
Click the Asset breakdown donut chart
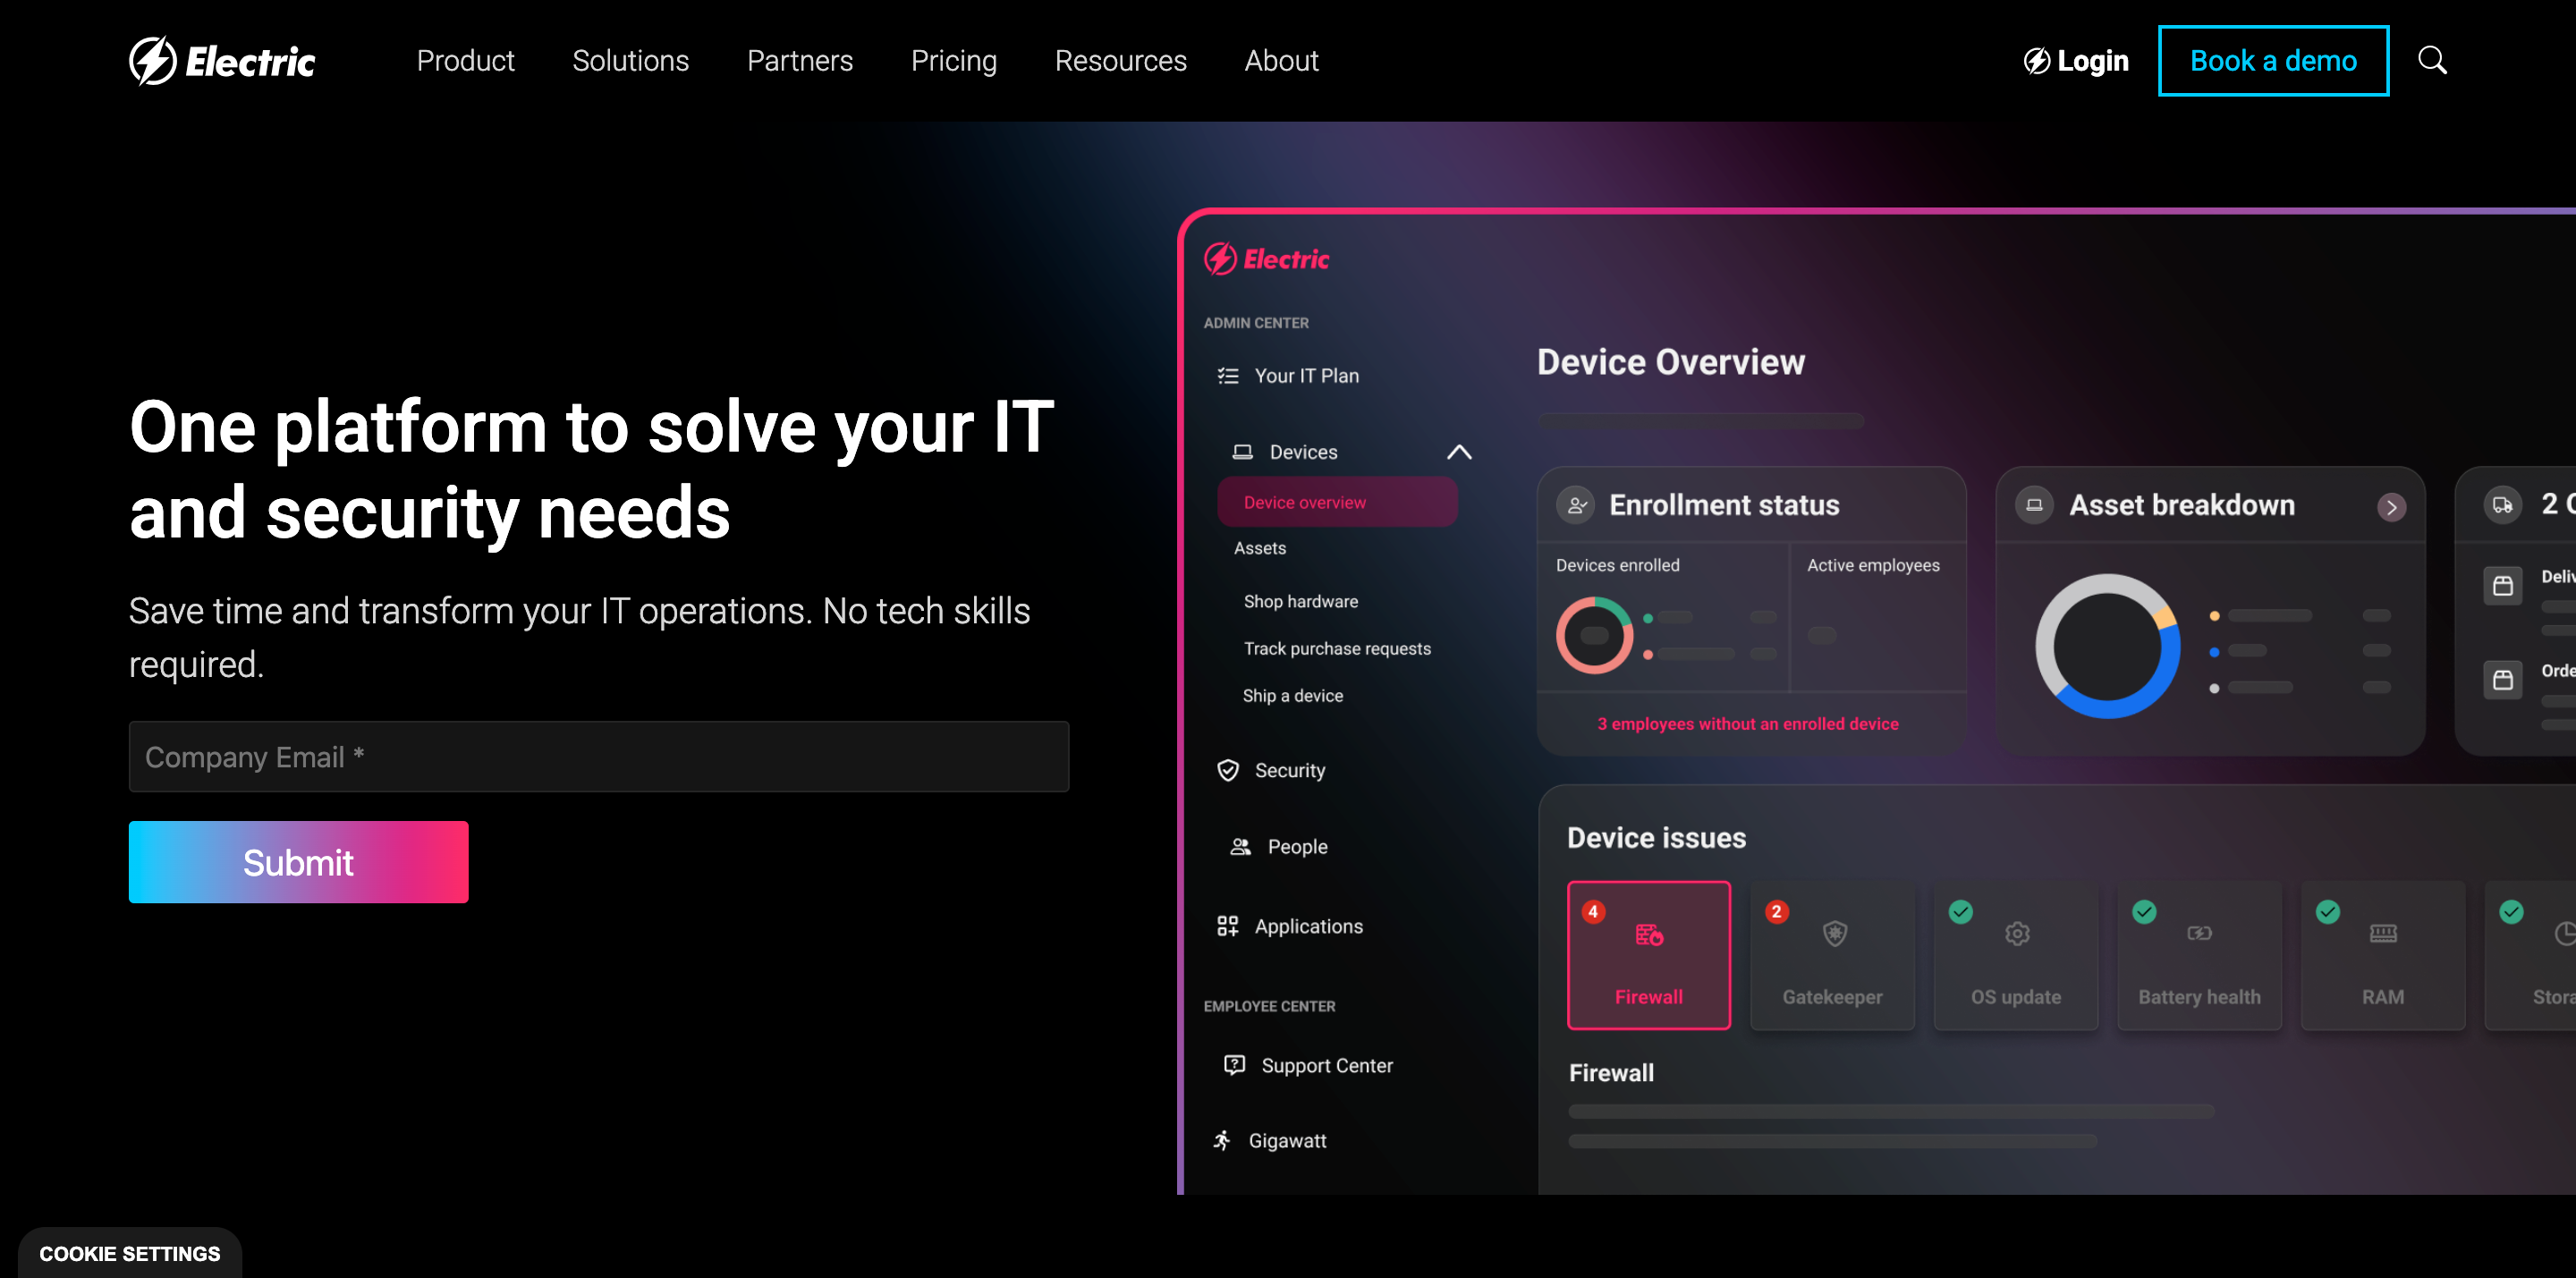[2107, 645]
